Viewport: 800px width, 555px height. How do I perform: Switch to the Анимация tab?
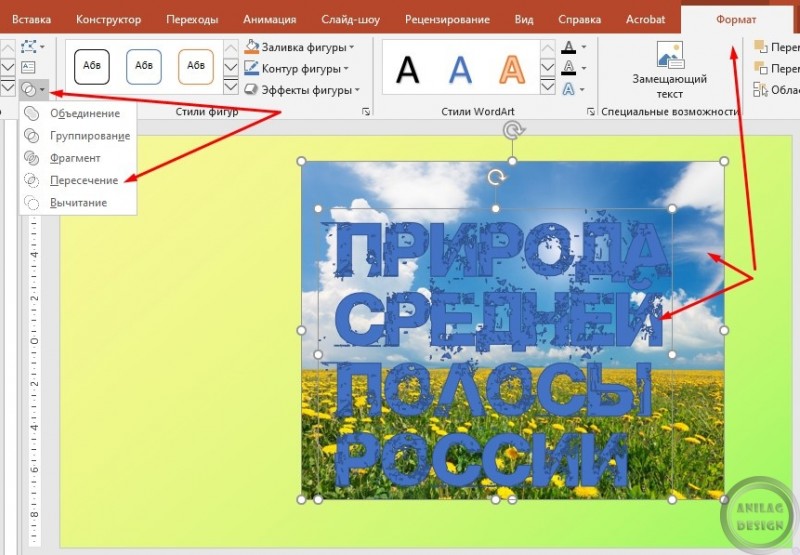(x=269, y=19)
